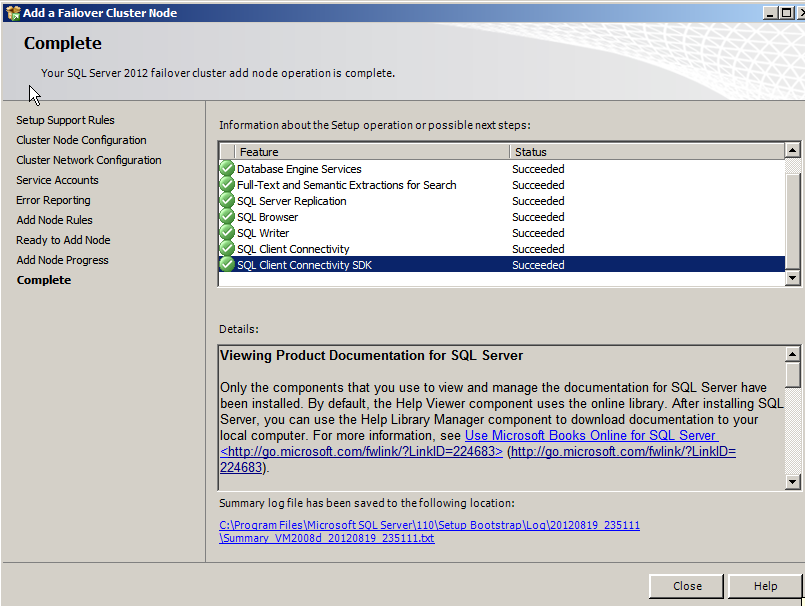Image resolution: width=805 pixels, height=606 pixels.
Task: Click the SQL Writer success checkmark icon
Action: point(226,232)
